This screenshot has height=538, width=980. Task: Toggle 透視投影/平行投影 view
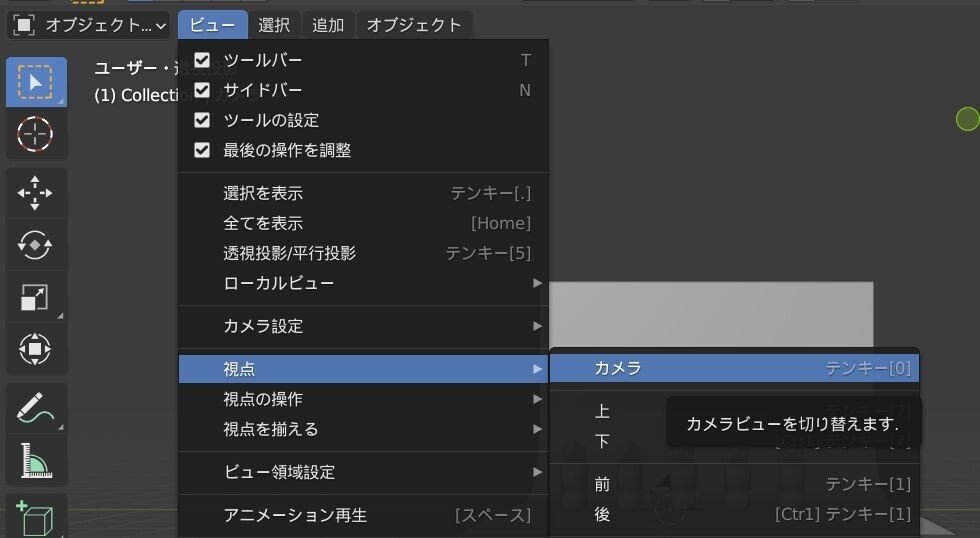tap(364, 253)
